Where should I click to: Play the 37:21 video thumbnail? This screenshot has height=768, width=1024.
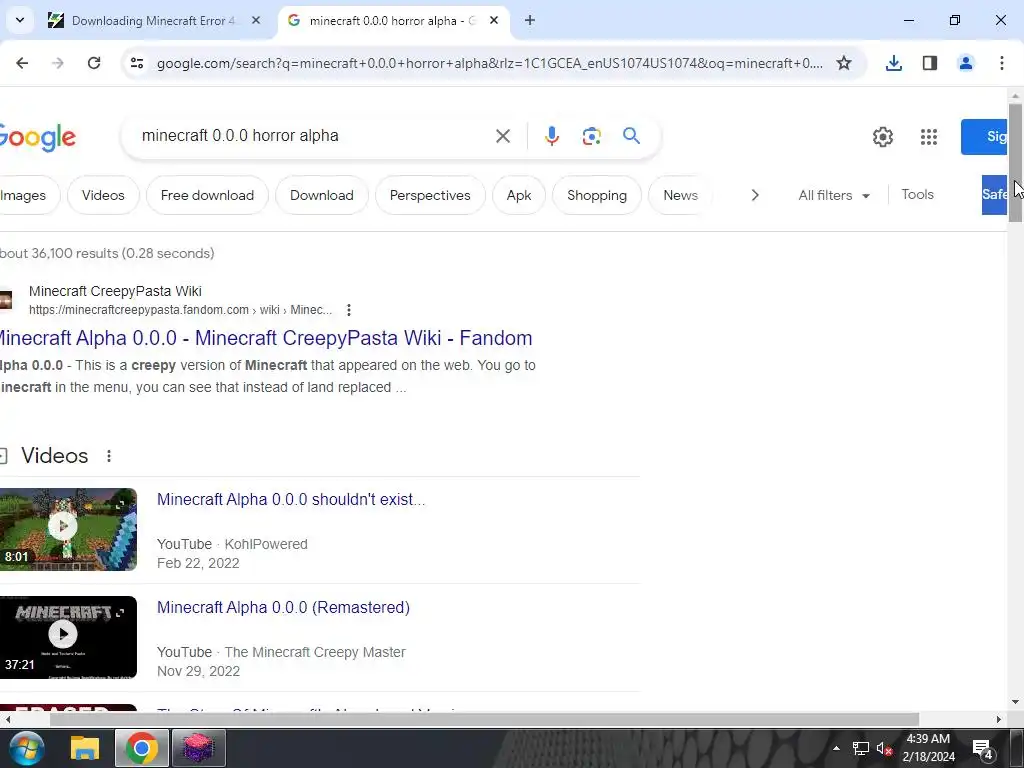68,637
